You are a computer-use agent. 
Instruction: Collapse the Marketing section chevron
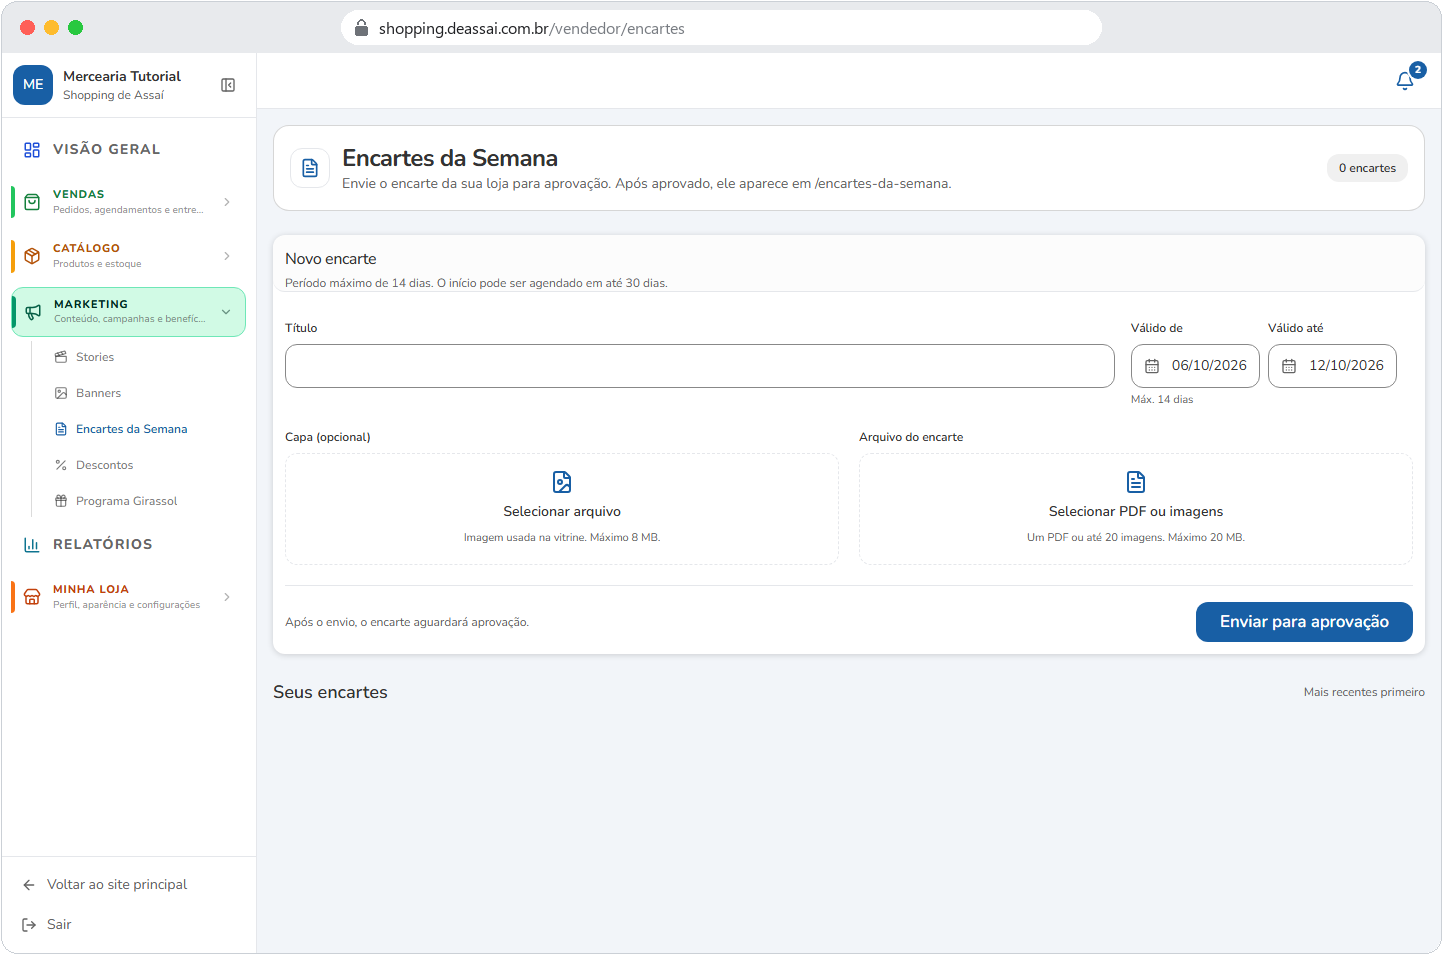click(x=226, y=312)
